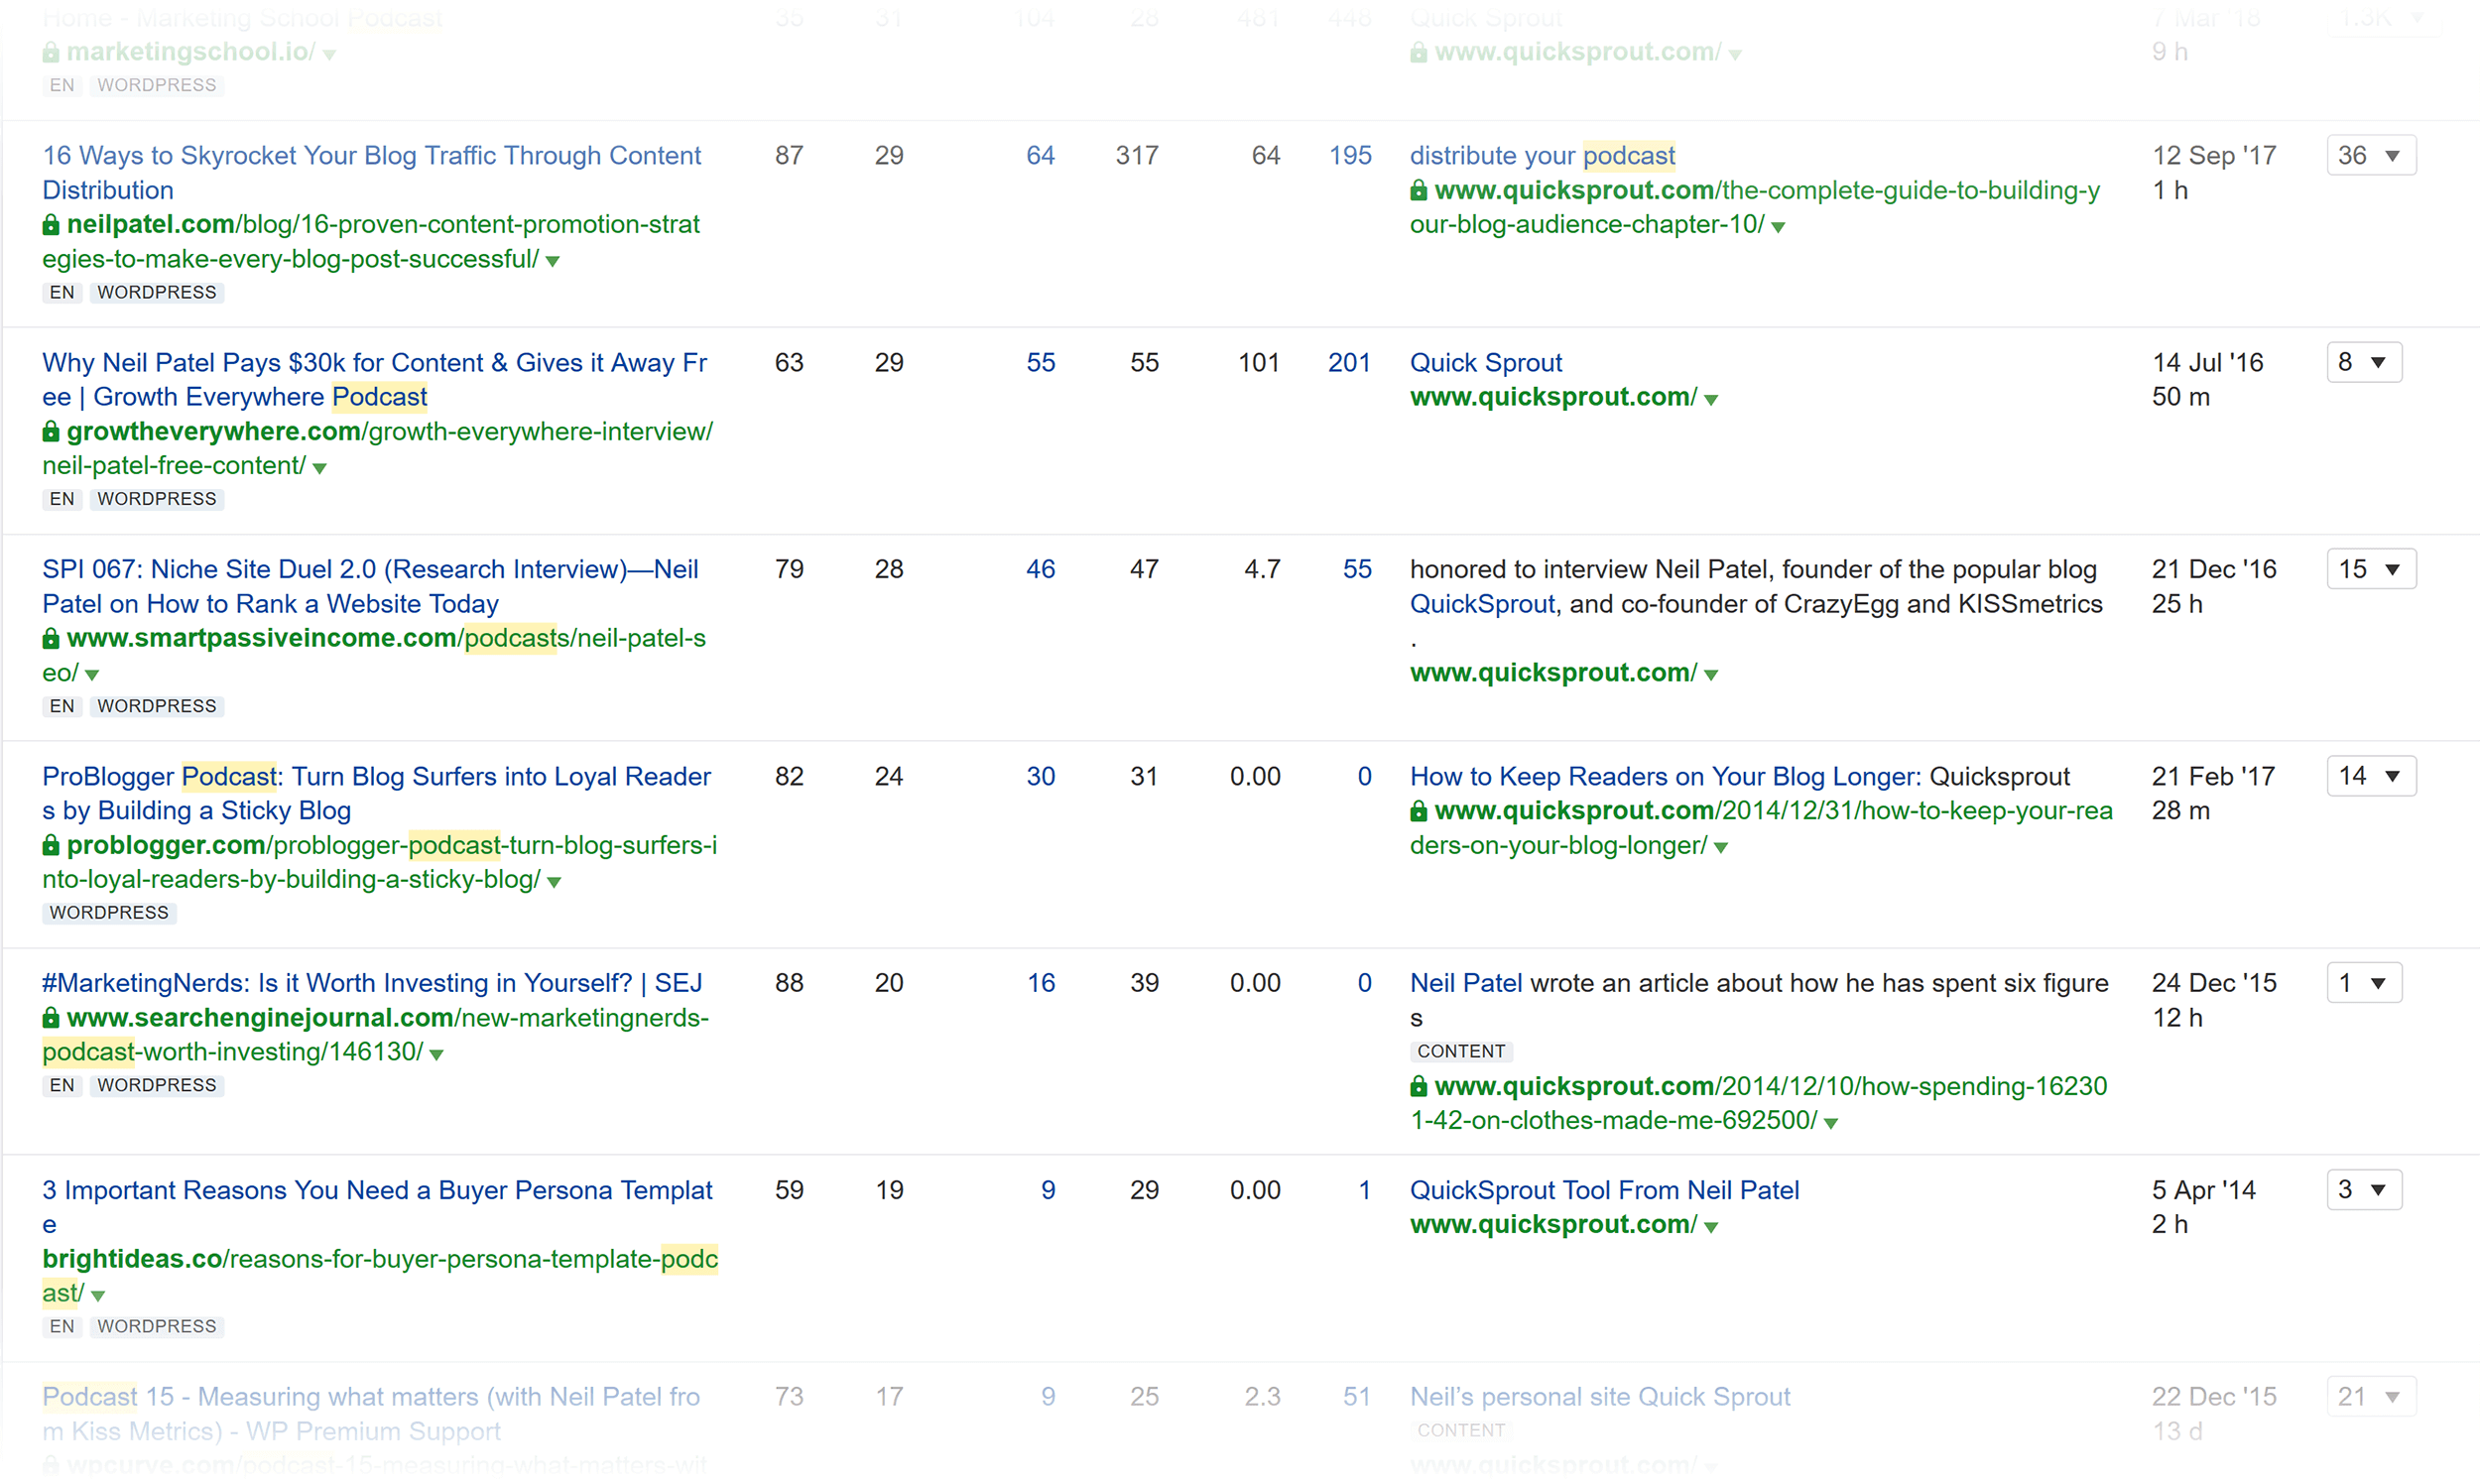Viewport: 2480px width, 1484px height.
Task: Open '#MarketingNerds: Is it Worth Investing' link
Action: [372, 983]
